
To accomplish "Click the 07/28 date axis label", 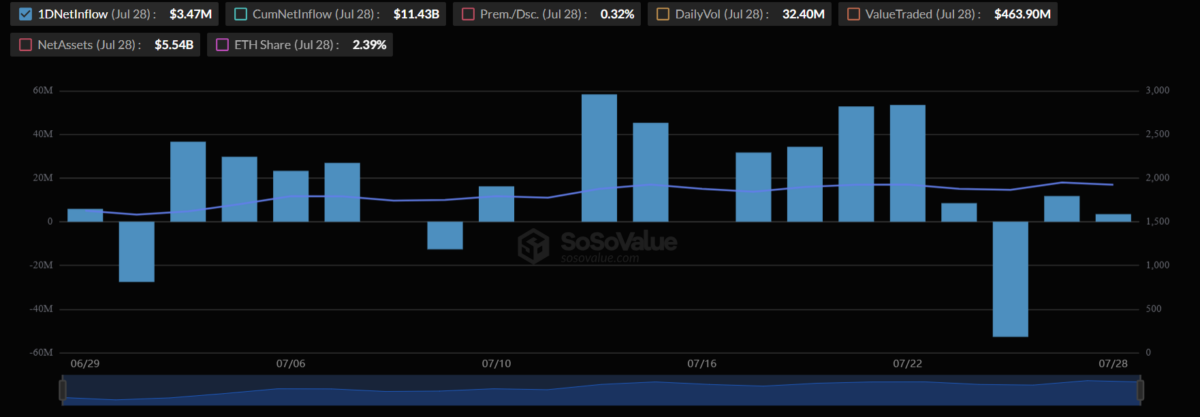I will 1113,363.
